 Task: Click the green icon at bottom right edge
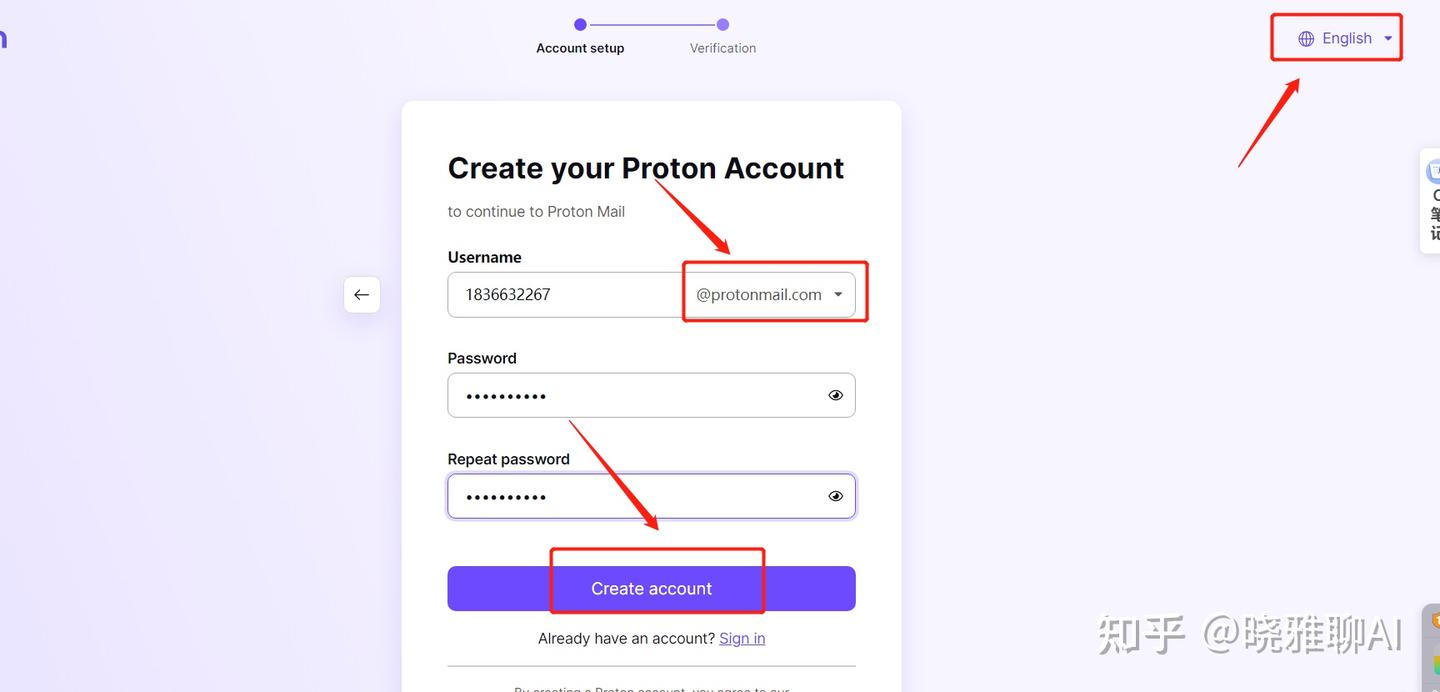pyautogui.click(x=1435, y=665)
